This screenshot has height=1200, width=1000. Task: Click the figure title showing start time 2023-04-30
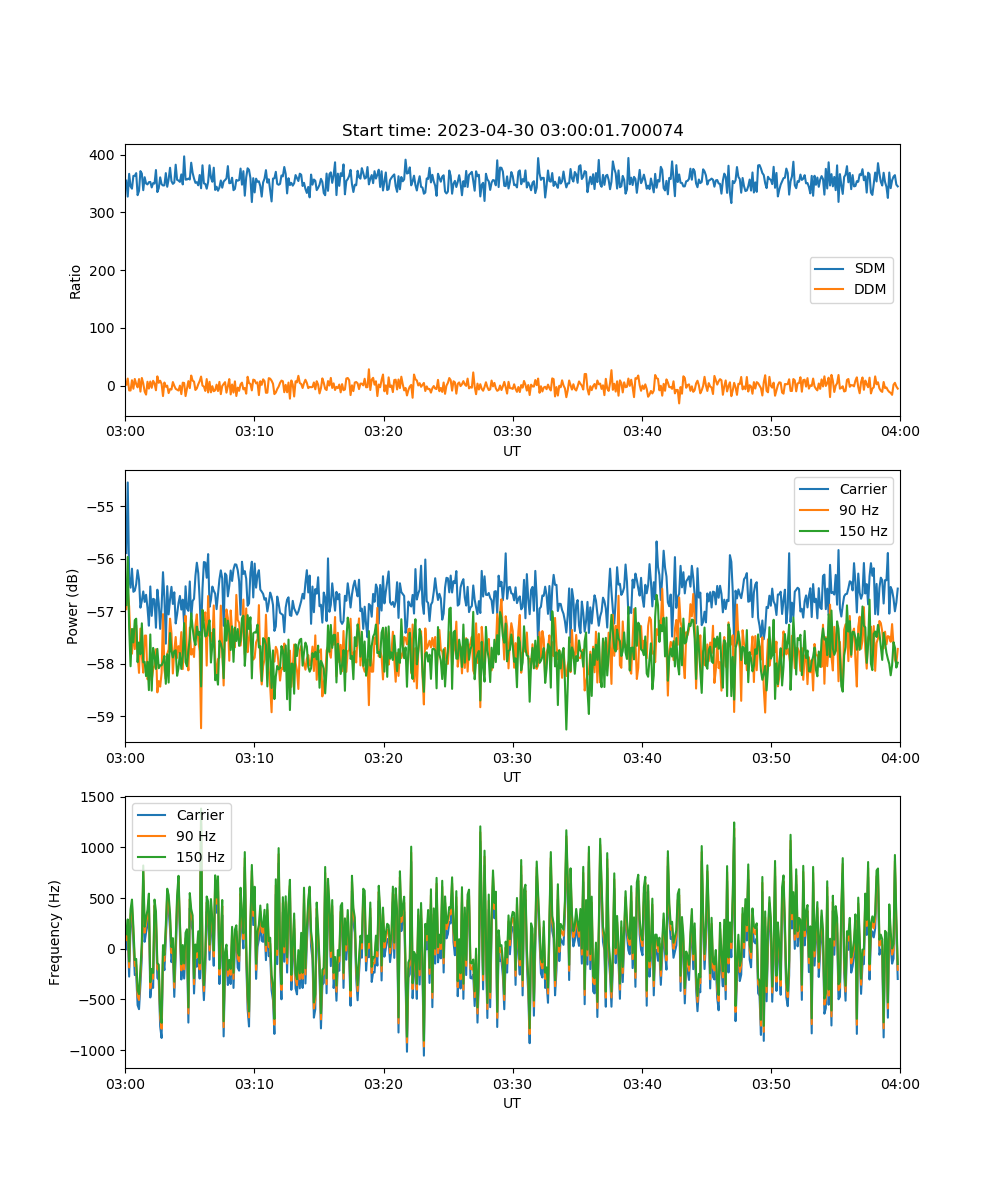coord(512,131)
